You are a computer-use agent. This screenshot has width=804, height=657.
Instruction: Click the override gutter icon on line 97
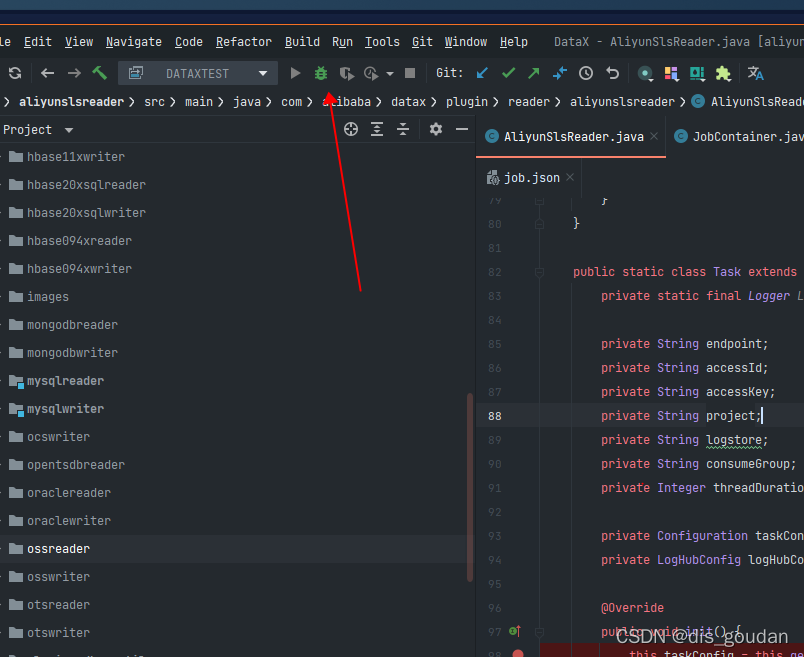coord(514,631)
